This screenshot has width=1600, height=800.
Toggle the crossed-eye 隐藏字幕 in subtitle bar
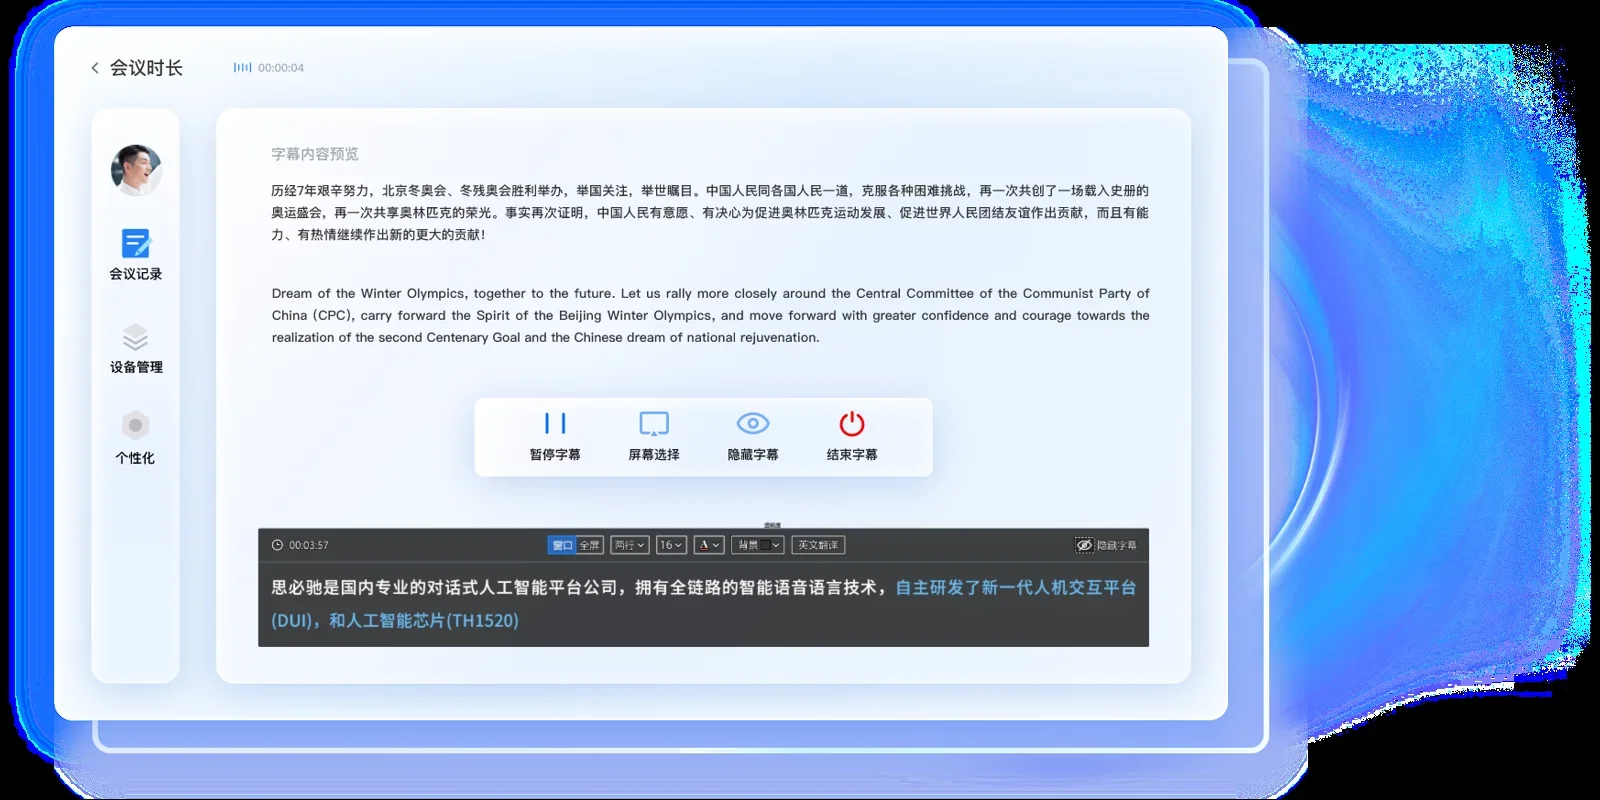(1106, 545)
